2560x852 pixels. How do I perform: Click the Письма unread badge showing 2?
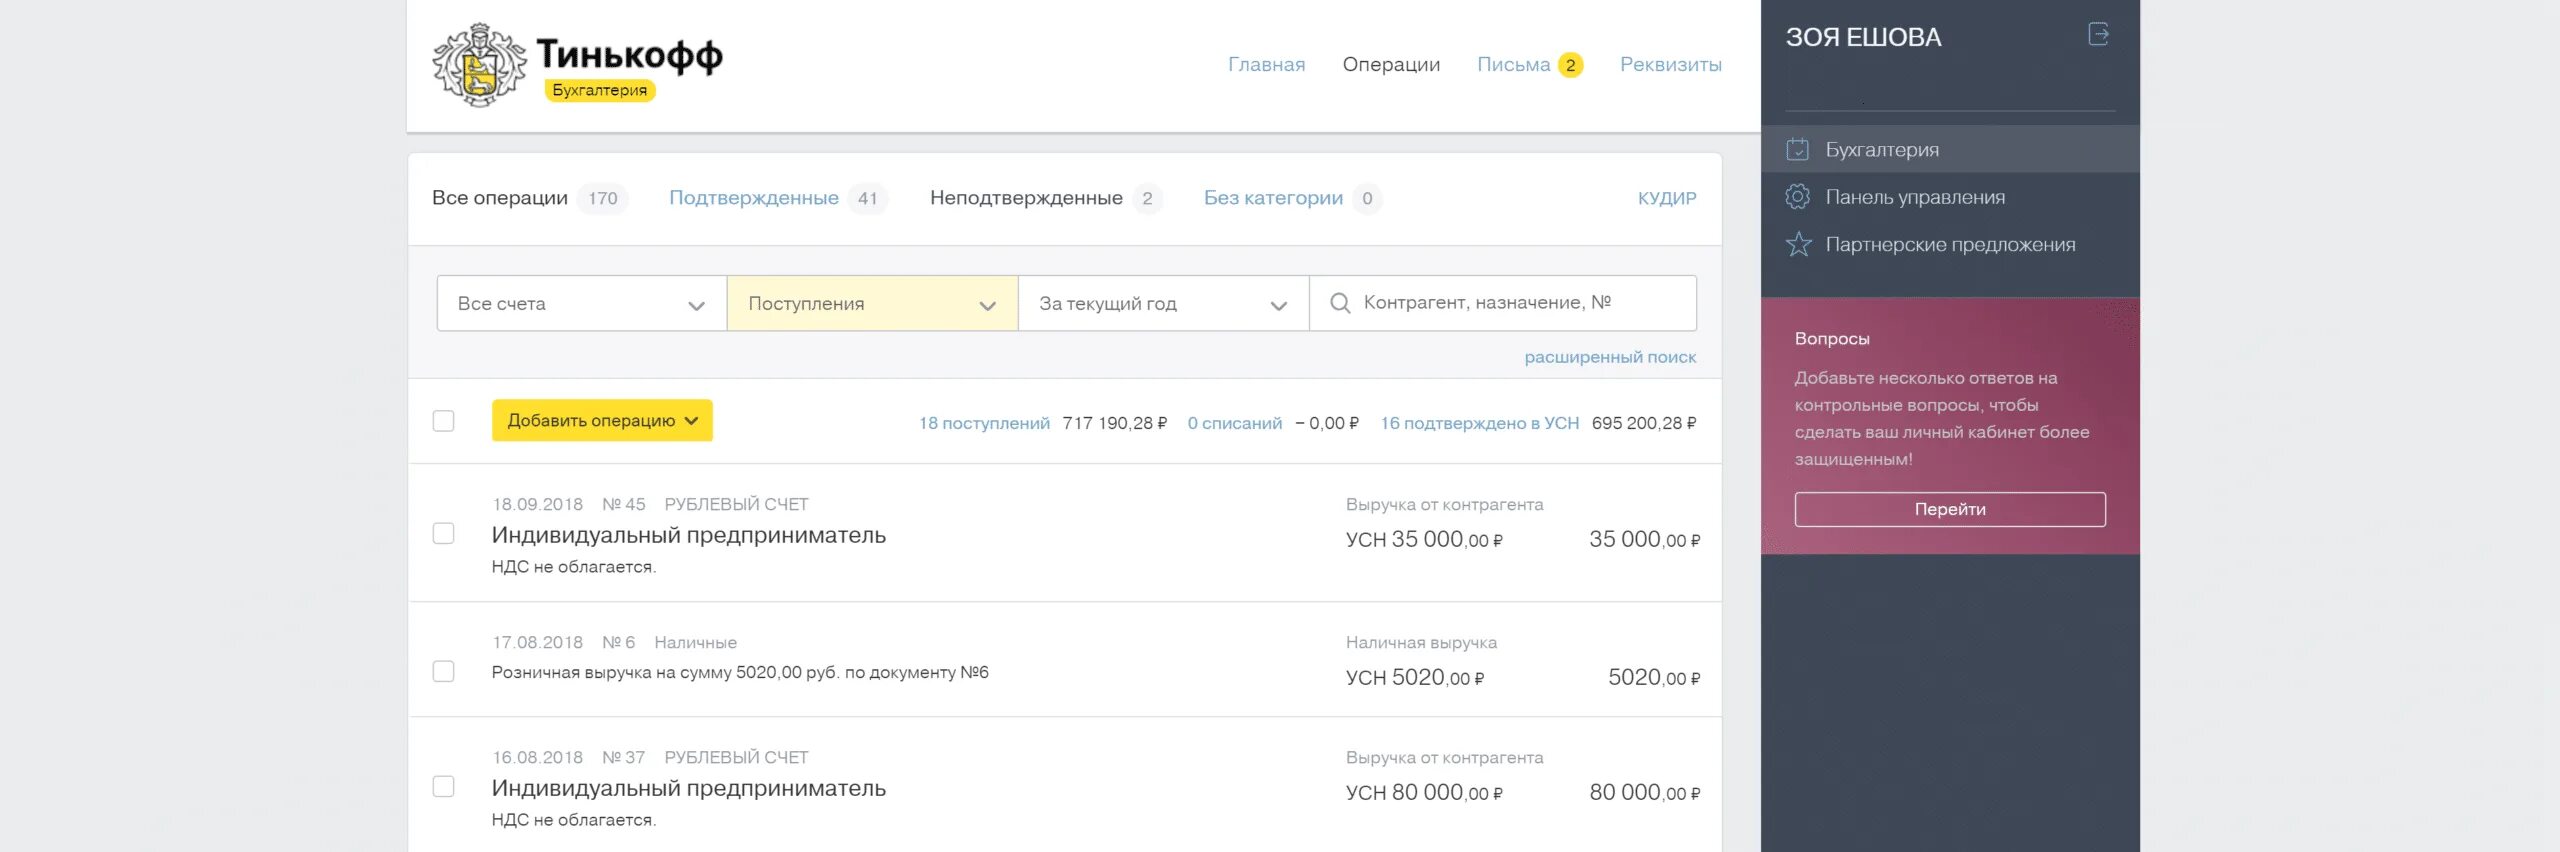[x=1570, y=65]
